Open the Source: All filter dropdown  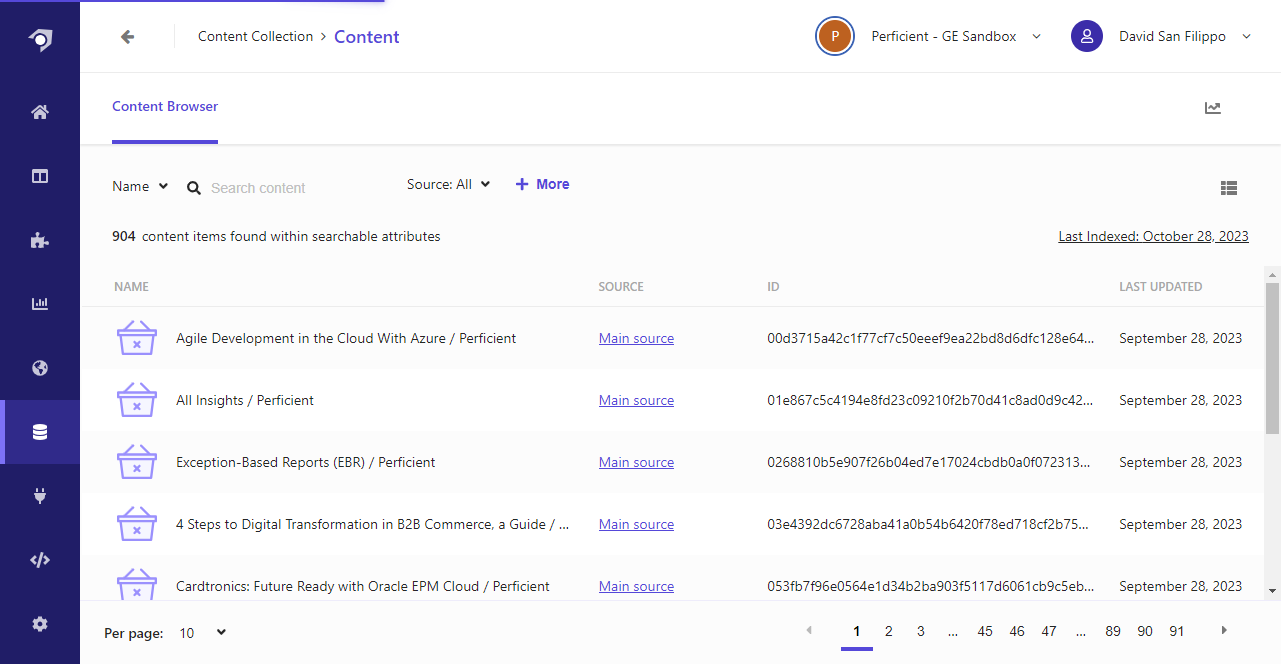click(x=447, y=184)
